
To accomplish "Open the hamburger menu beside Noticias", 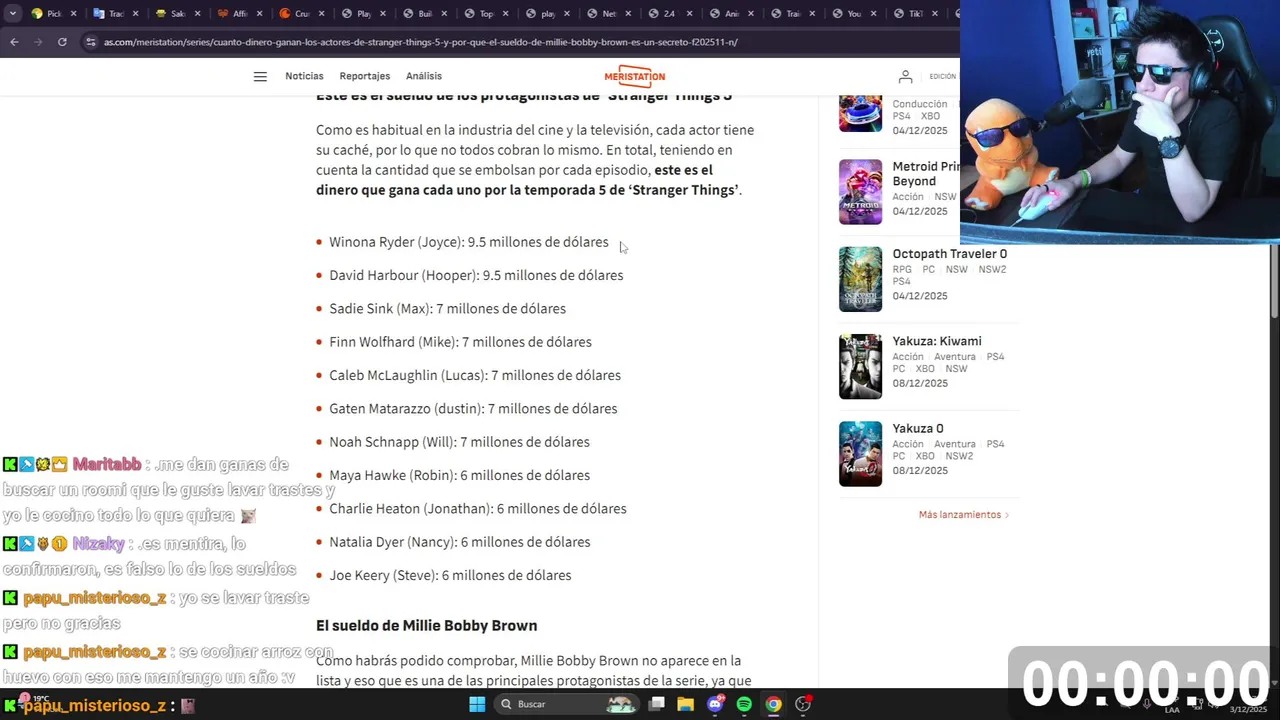I will tap(260, 76).
